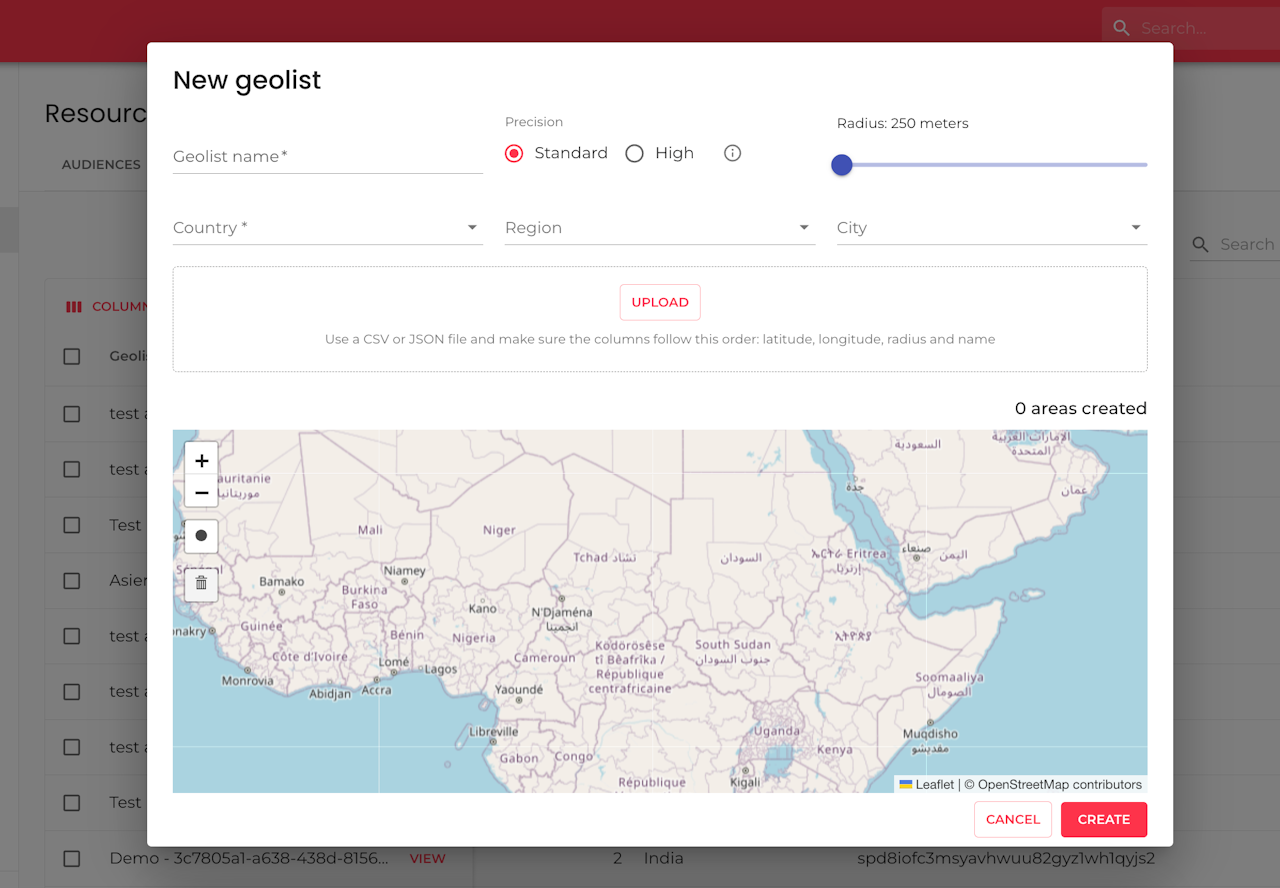Click the radius slider handle
Image resolution: width=1280 pixels, height=888 pixels.
842,165
